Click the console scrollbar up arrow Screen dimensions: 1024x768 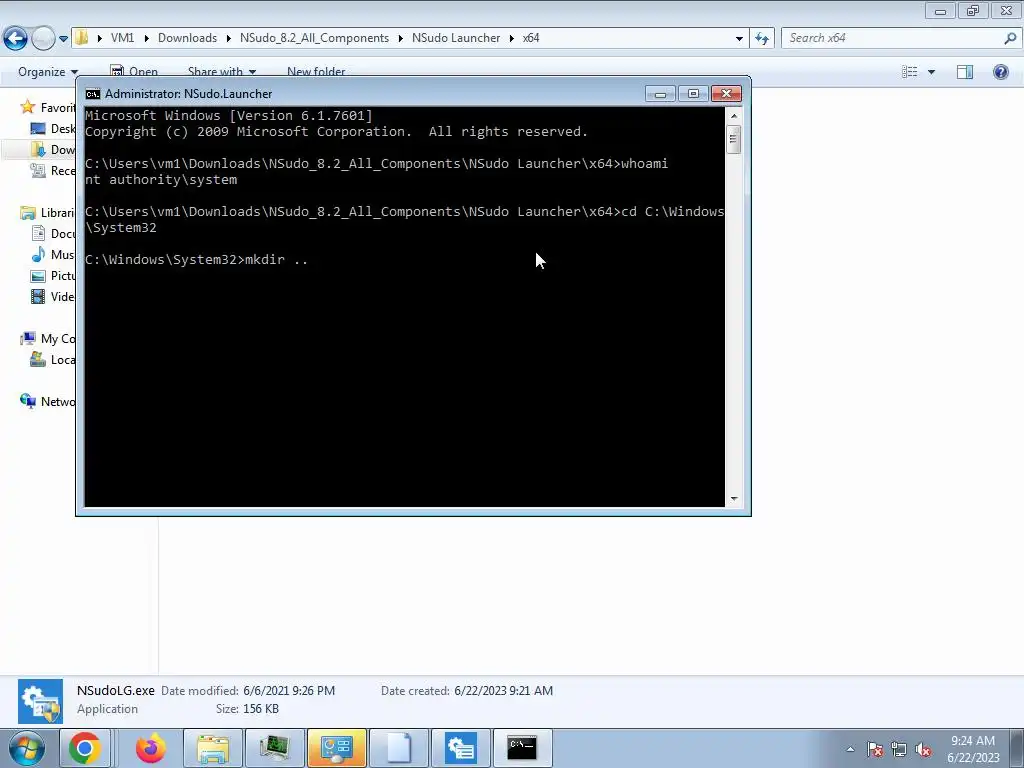pos(734,116)
